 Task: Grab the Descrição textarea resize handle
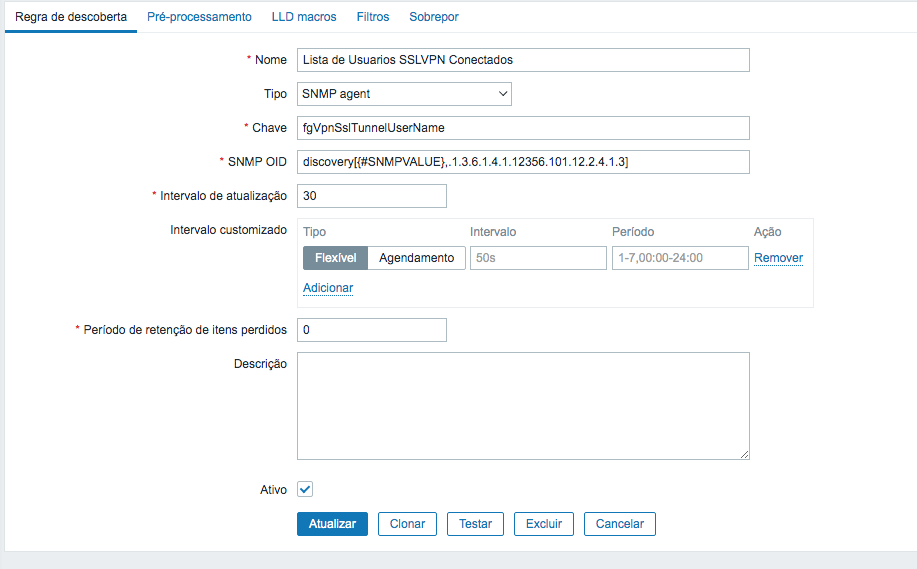[744, 454]
